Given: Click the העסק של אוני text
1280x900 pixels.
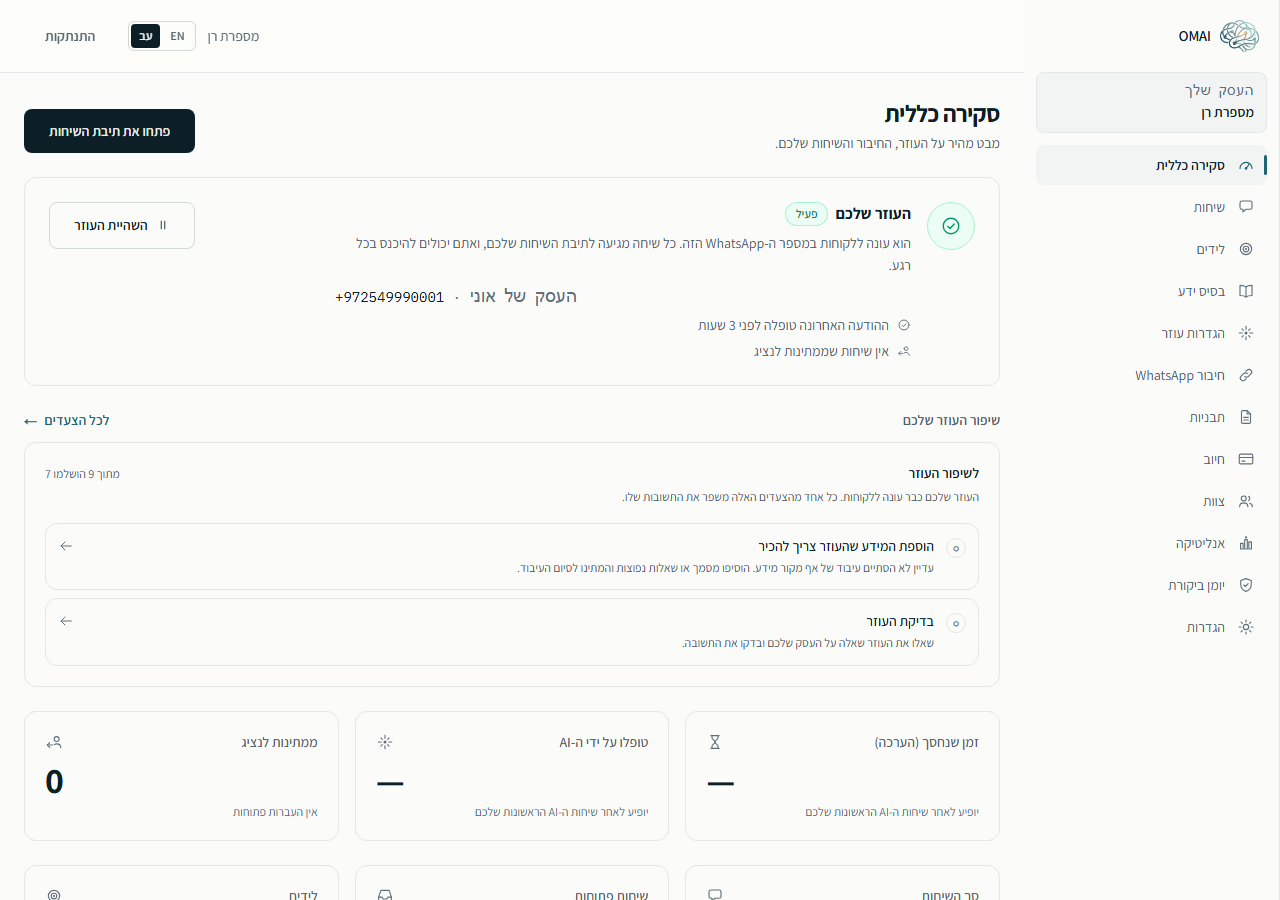Looking at the screenshot, I should [523, 296].
